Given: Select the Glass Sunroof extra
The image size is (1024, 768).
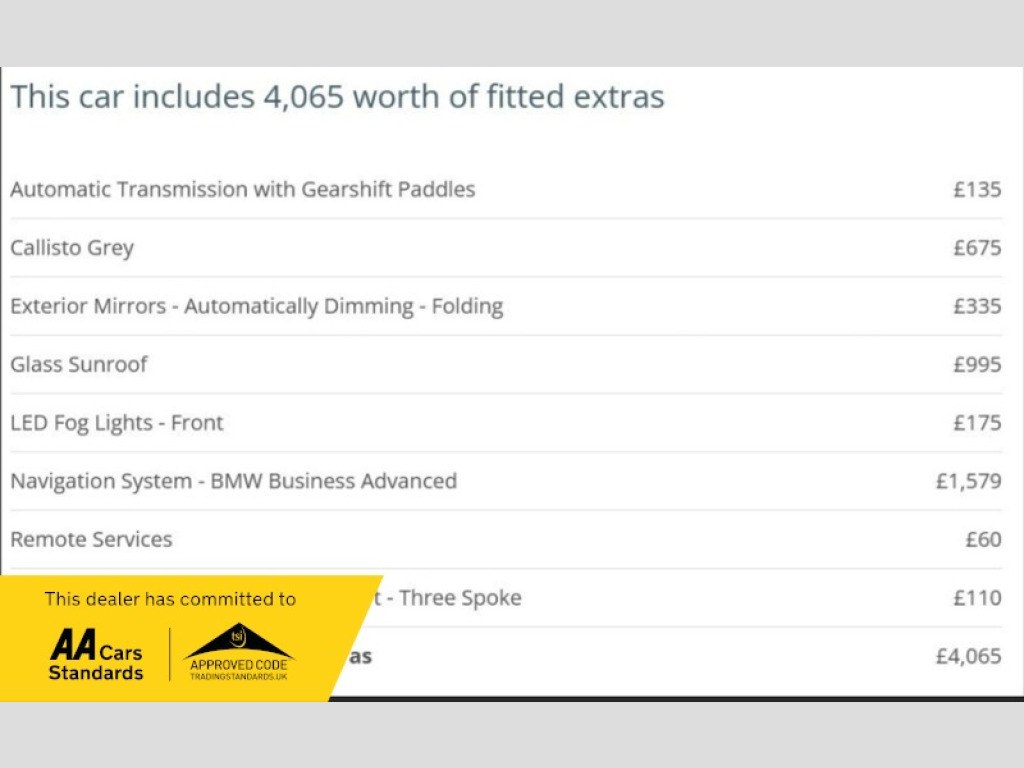Looking at the screenshot, I should (x=79, y=364).
